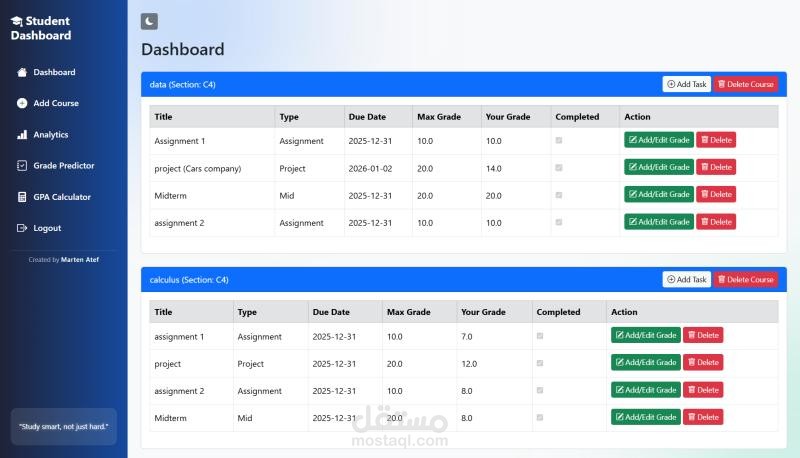Viewport: 800px width, 458px height.
Task: Toggle Completed checkbox for data assignment 2
Action: [559, 222]
